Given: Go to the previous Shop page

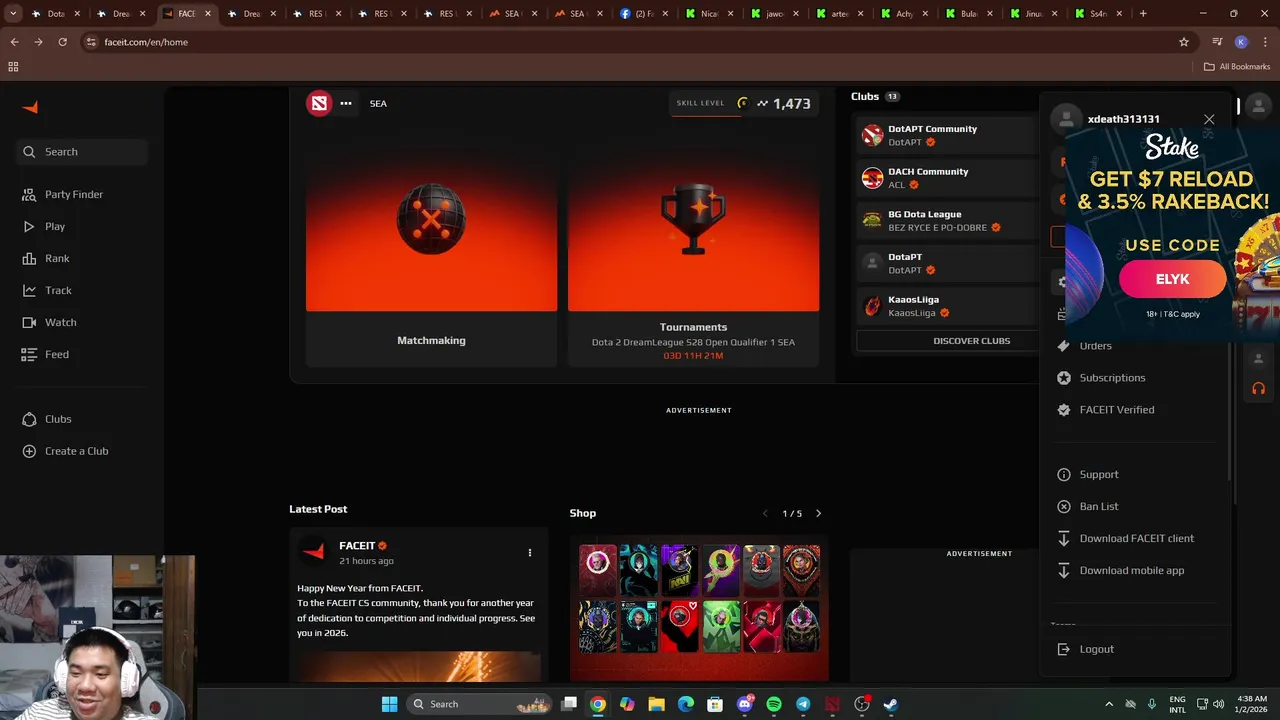Looking at the screenshot, I should 765,513.
